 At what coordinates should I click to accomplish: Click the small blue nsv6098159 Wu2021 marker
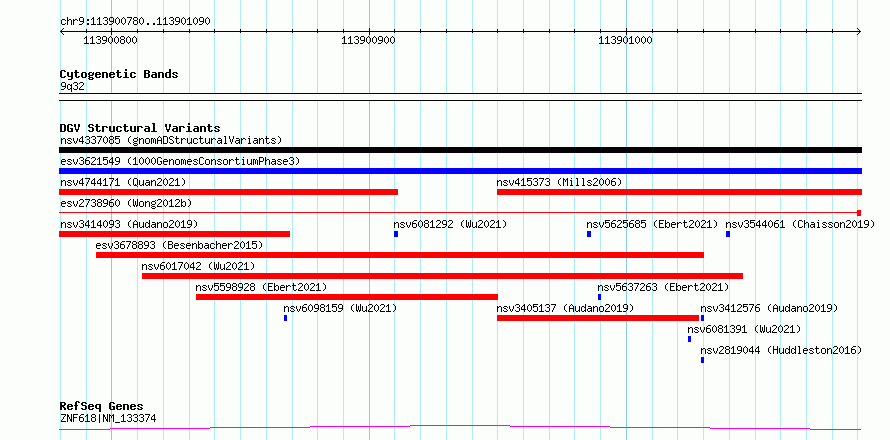point(286,318)
